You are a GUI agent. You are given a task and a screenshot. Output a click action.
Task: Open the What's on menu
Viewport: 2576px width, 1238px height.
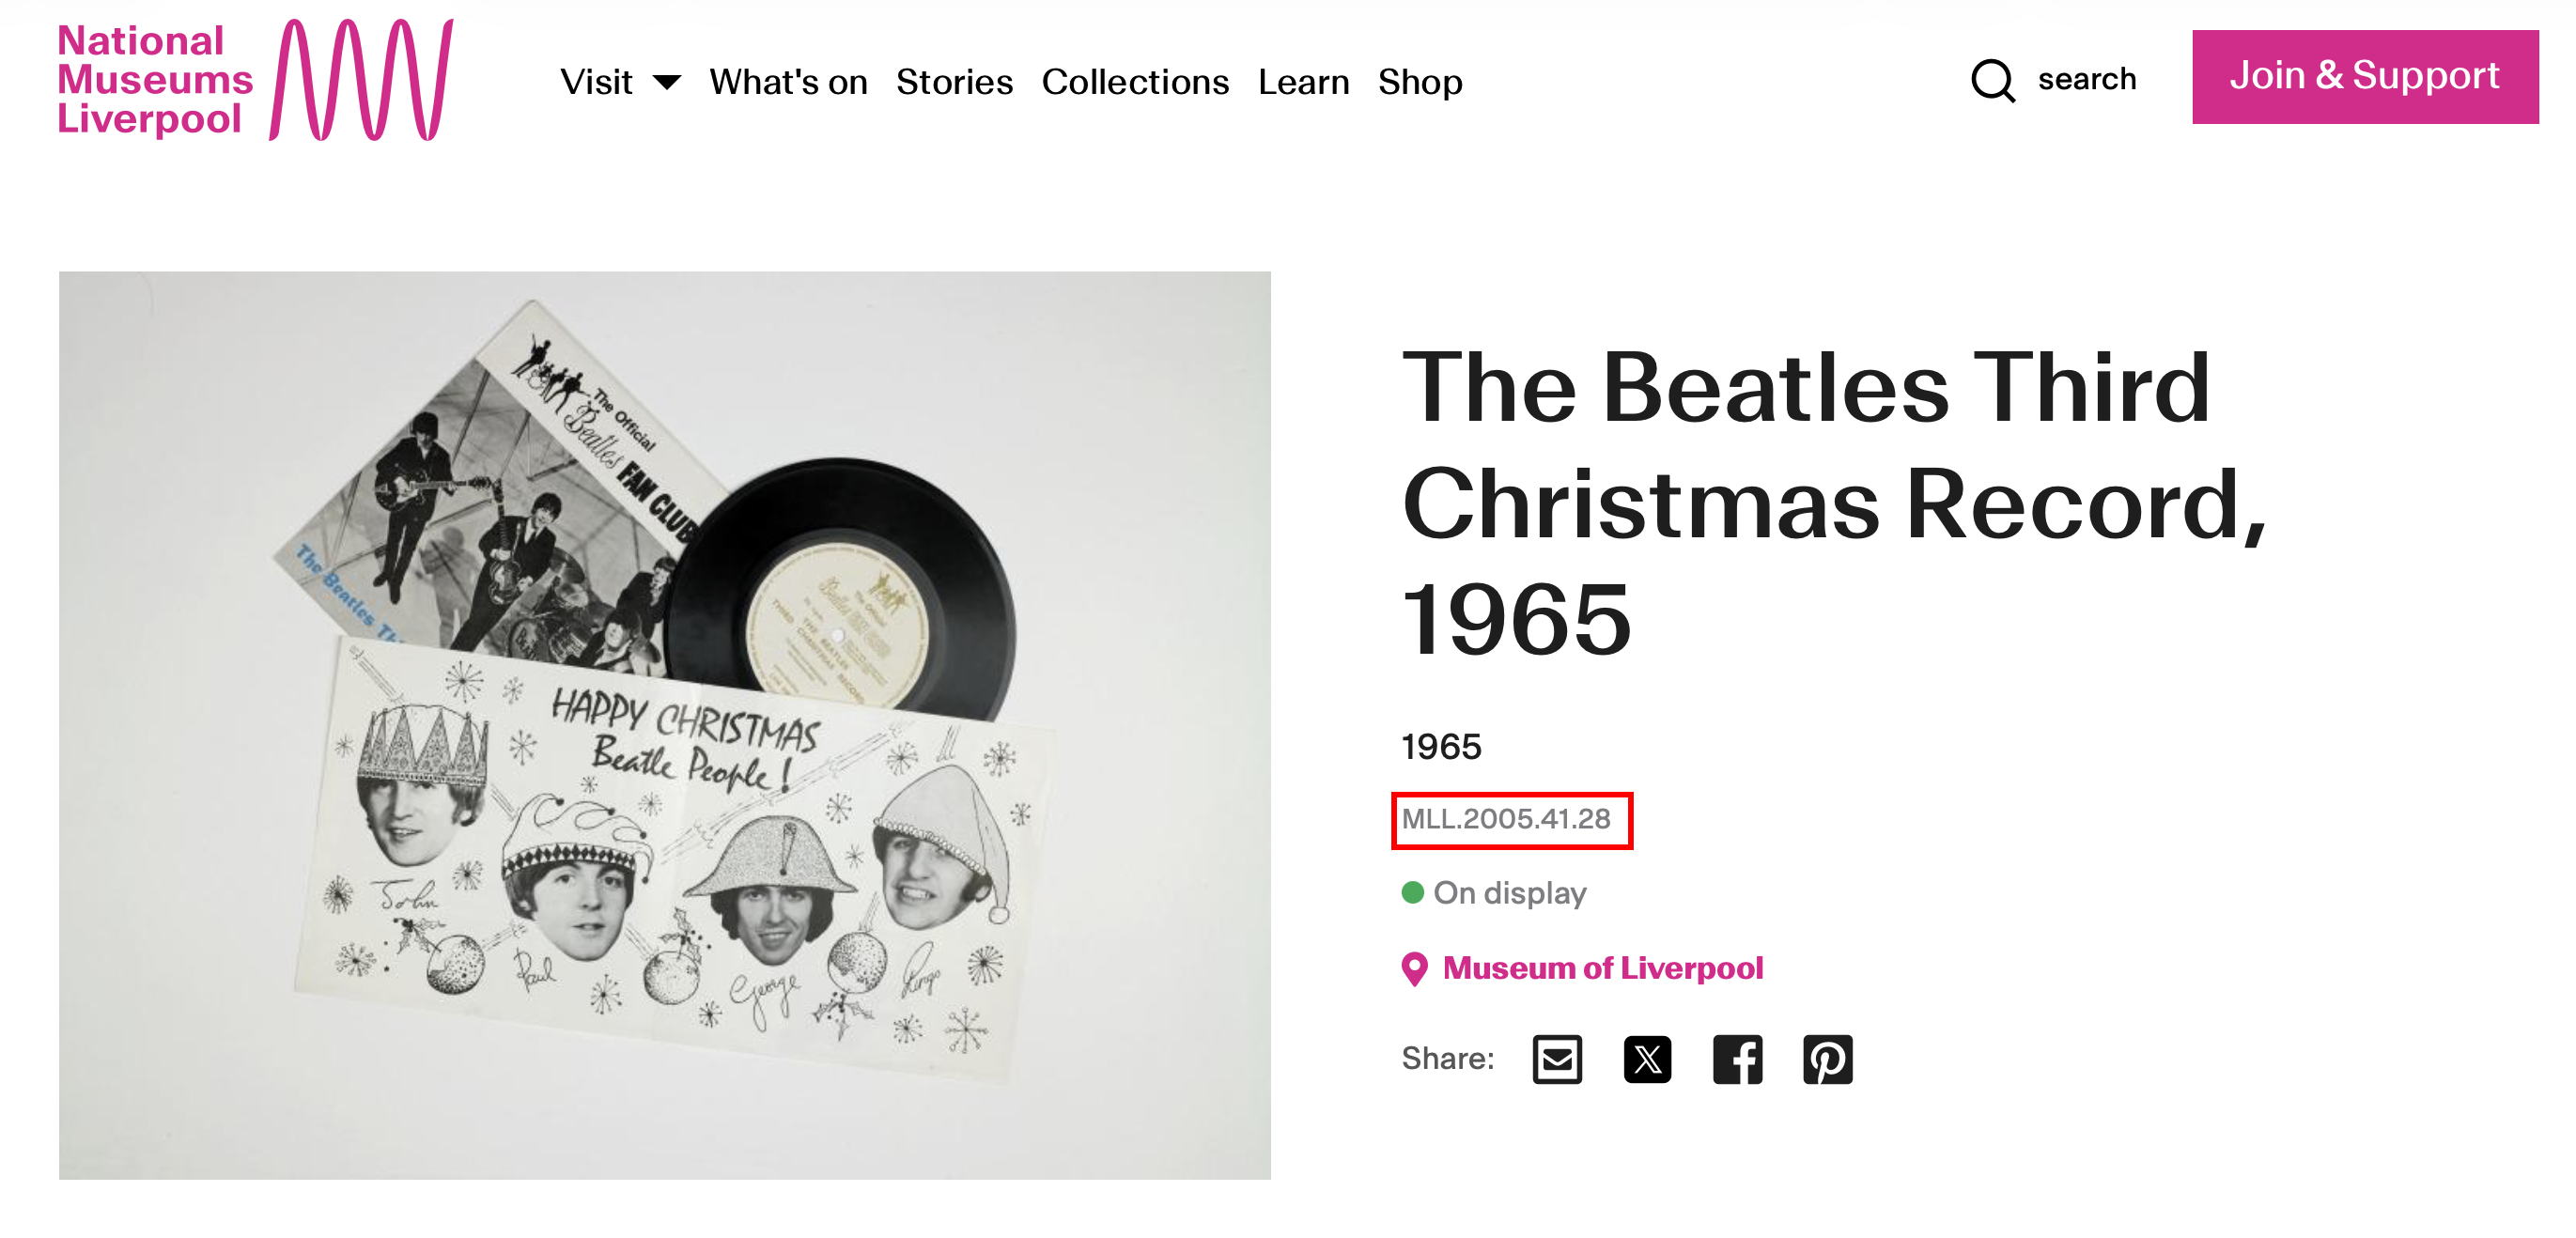(788, 82)
